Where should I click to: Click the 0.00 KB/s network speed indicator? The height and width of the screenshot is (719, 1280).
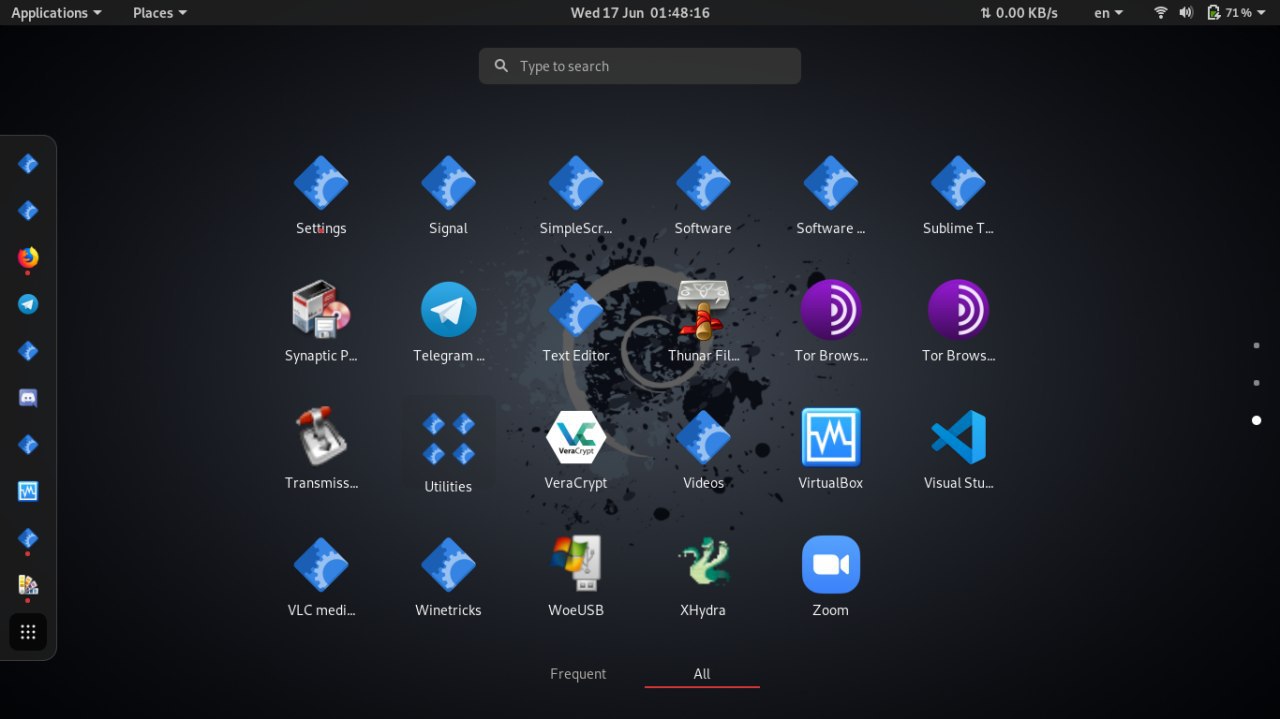click(x=1018, y=12)
